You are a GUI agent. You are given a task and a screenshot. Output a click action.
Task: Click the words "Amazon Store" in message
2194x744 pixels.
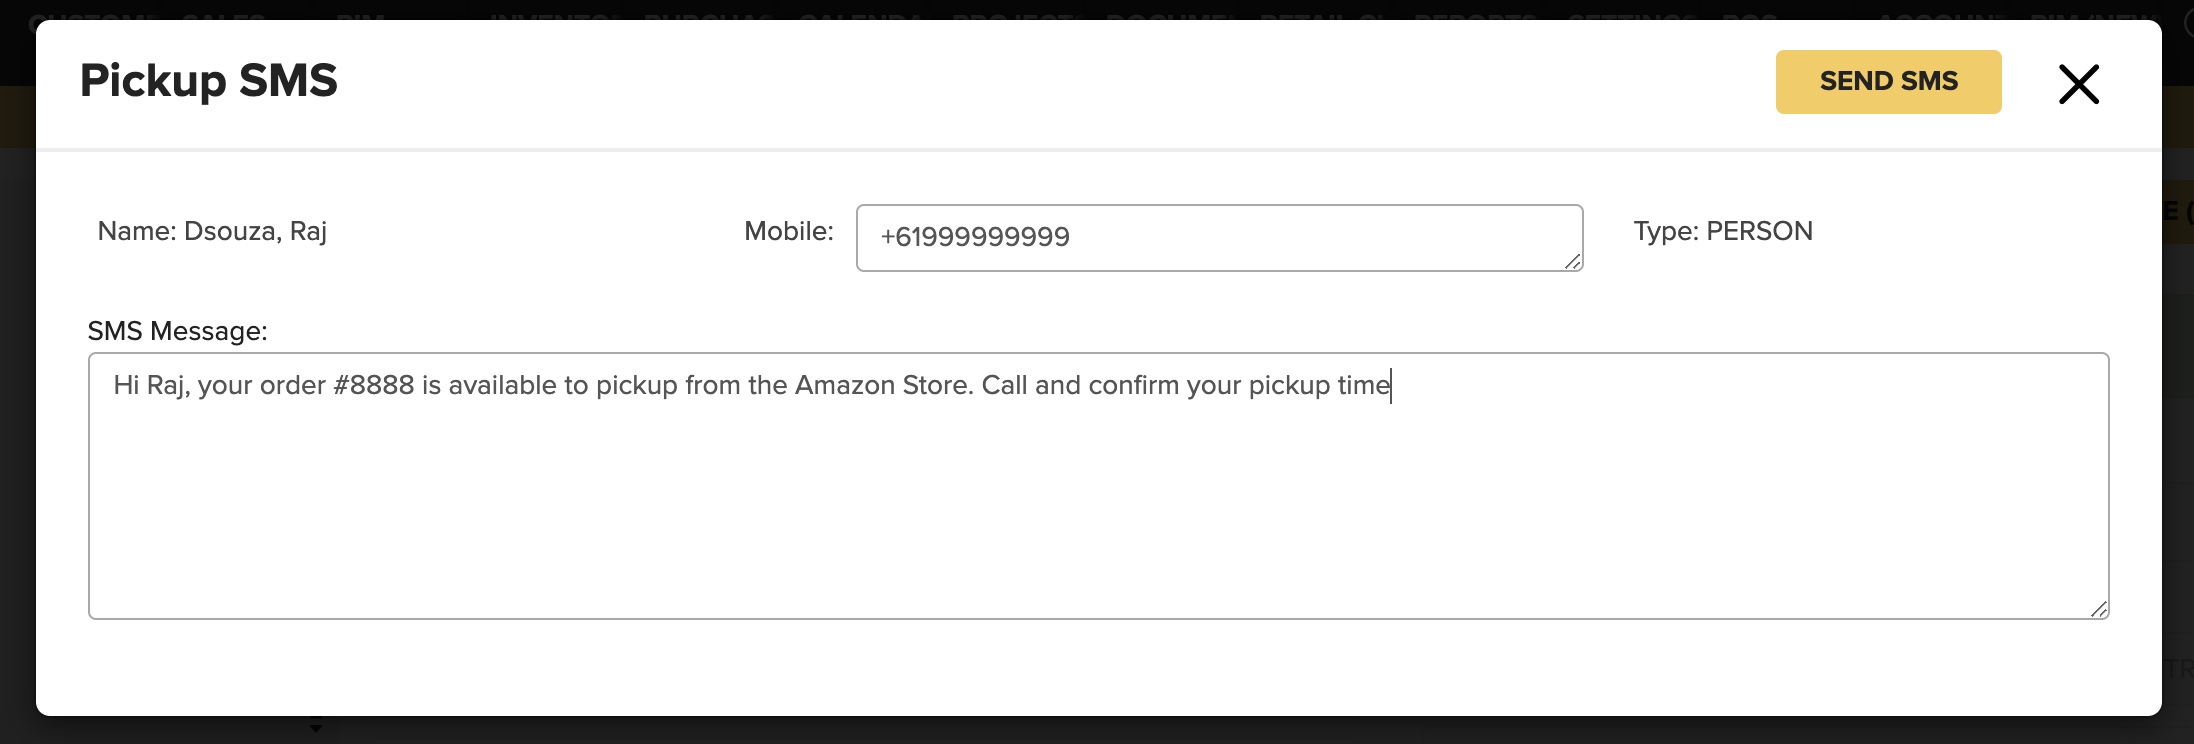pyautogui.click(x=882, y=386)
